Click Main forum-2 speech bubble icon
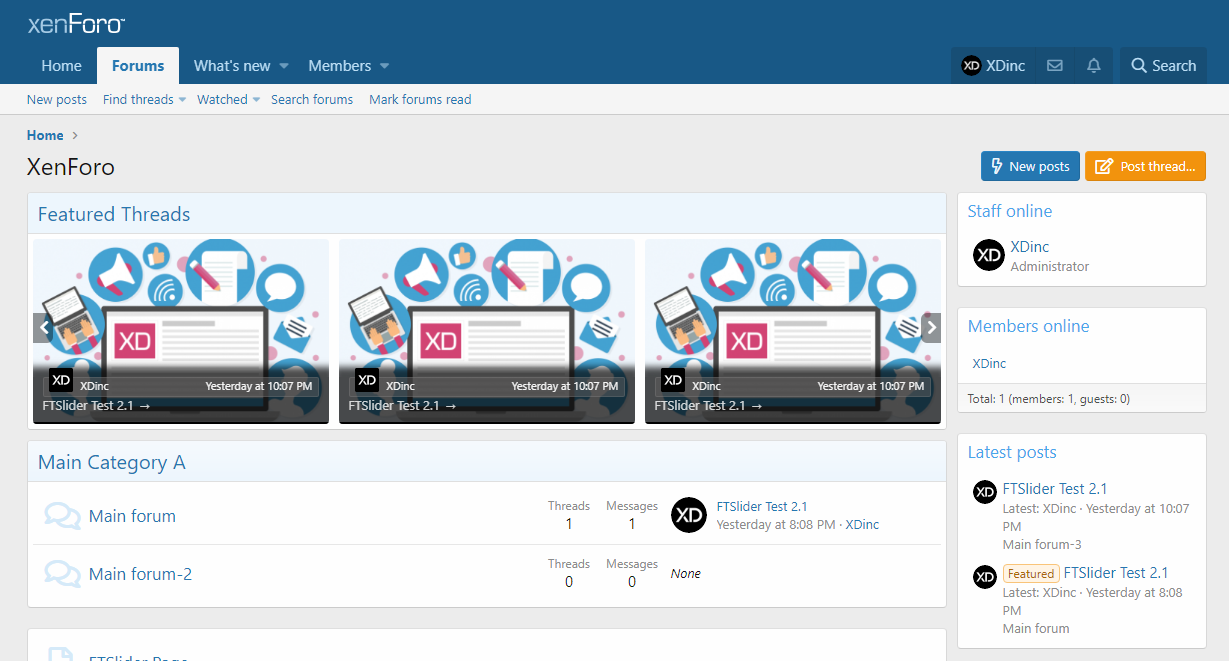The image size is (1229, 661). (x=63, y=574)
